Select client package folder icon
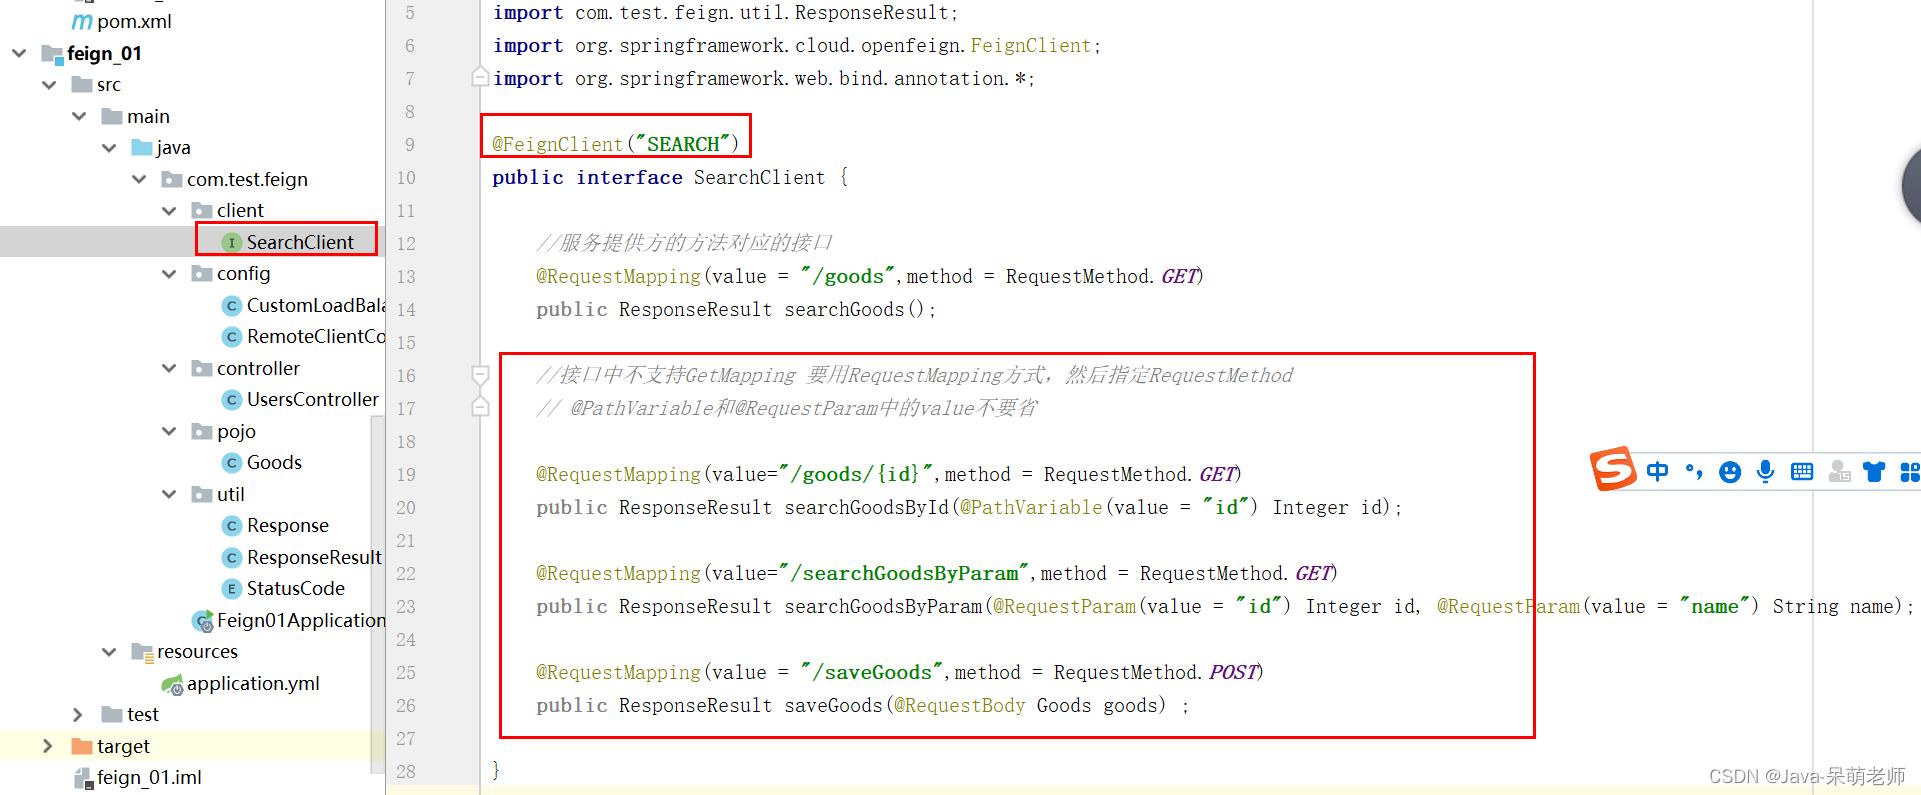The width and height of the screenshot is (1921, 795). coord(202,211)
